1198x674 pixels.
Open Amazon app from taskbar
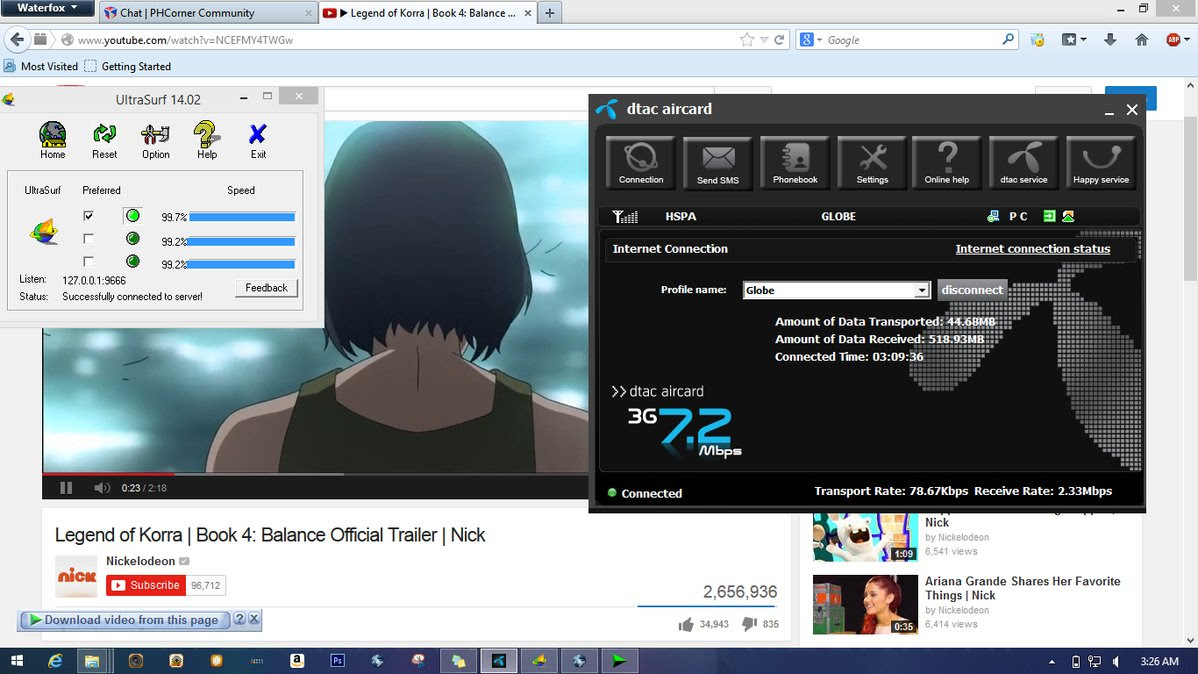coord(296,661)
